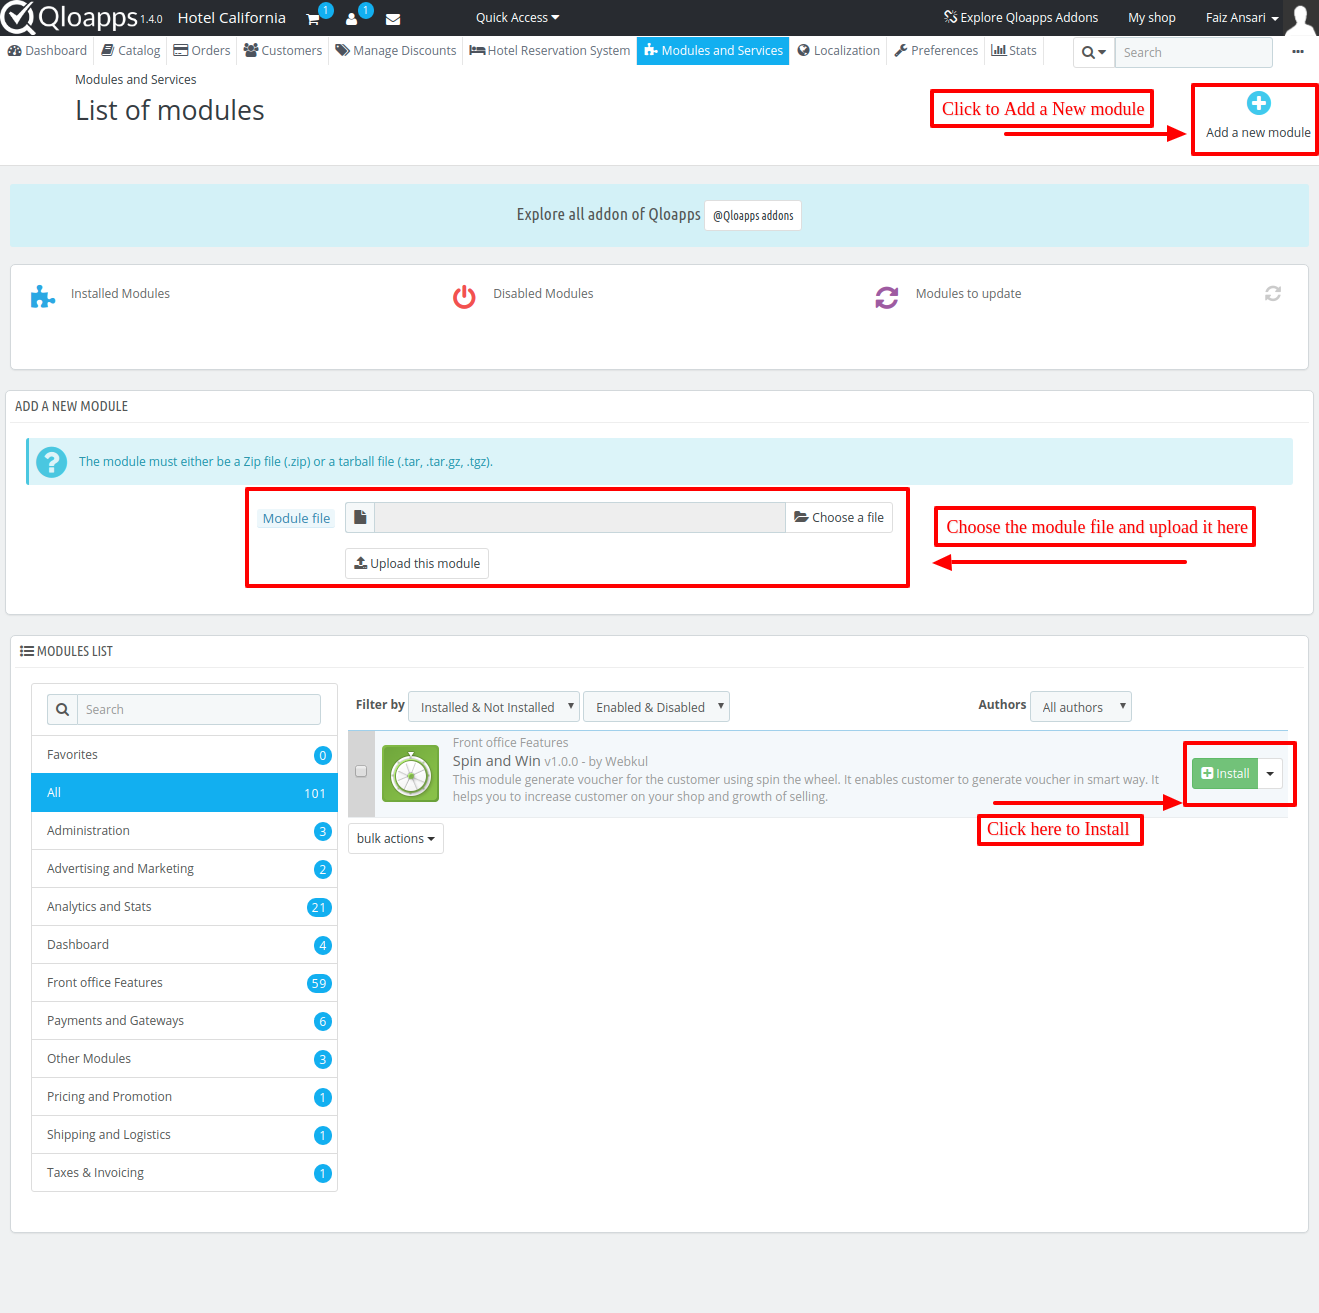Select the Front office Features category
1319x1313 pixels.
point(185,983)
